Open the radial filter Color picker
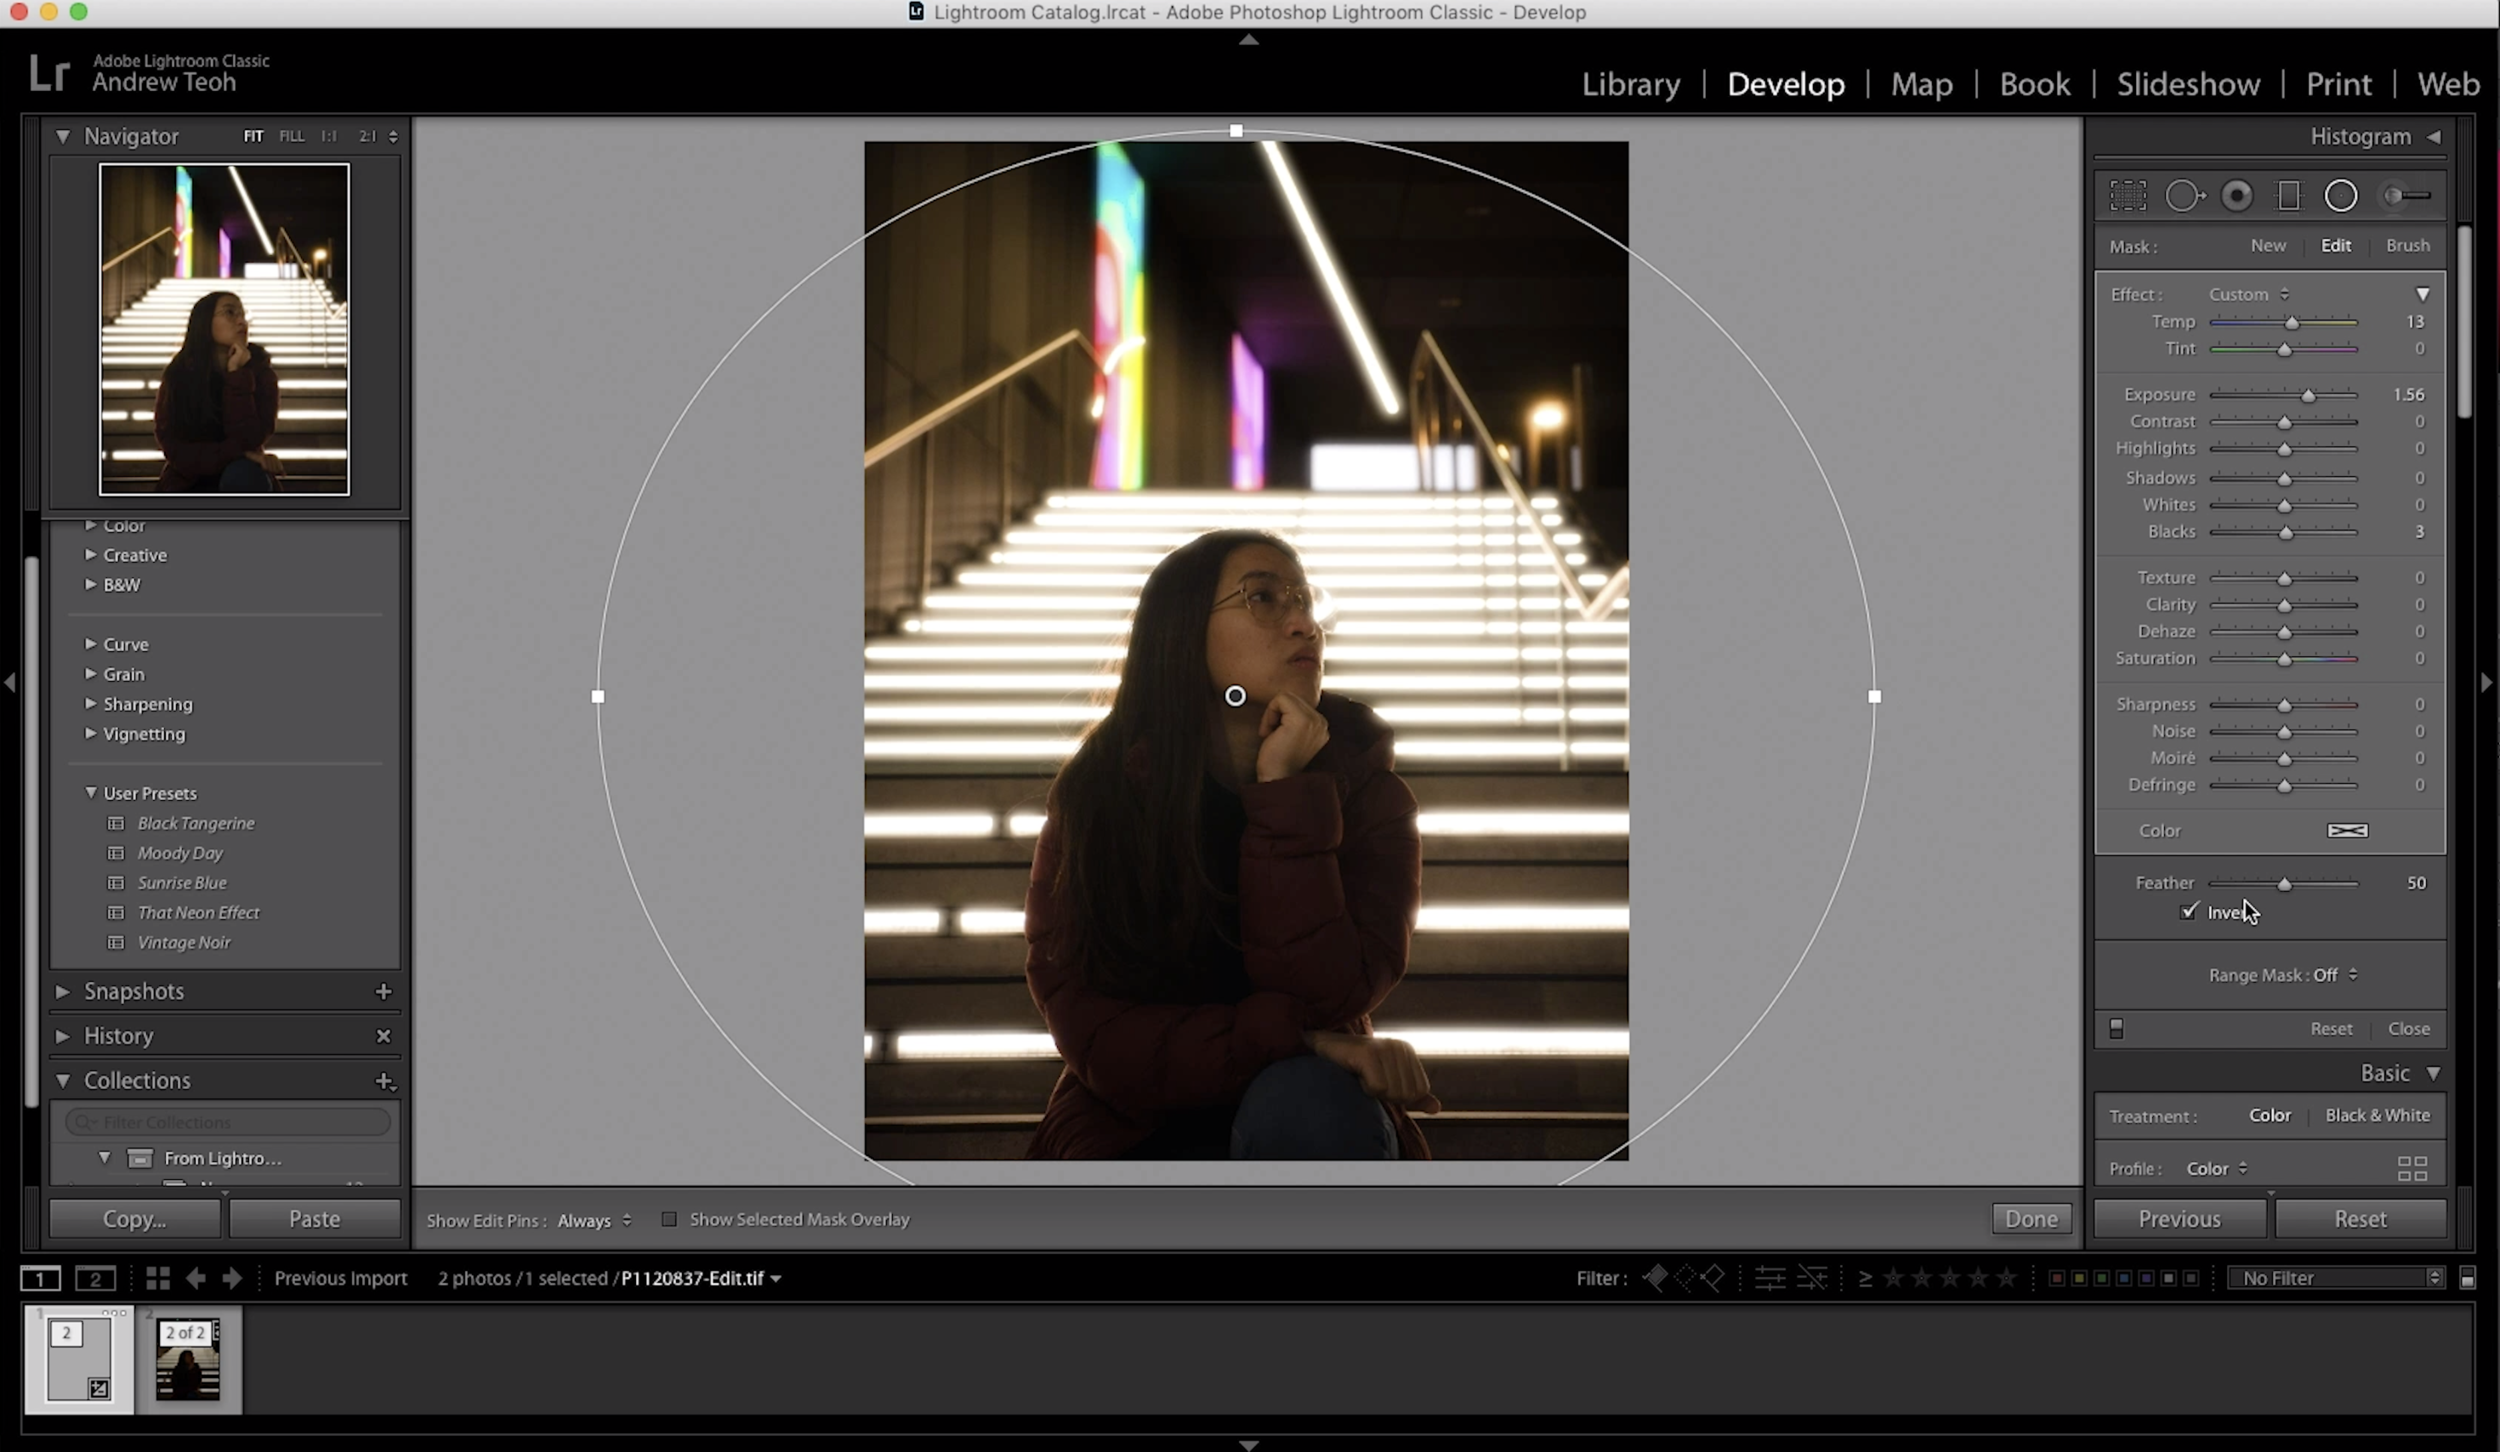 point(2349,830)
